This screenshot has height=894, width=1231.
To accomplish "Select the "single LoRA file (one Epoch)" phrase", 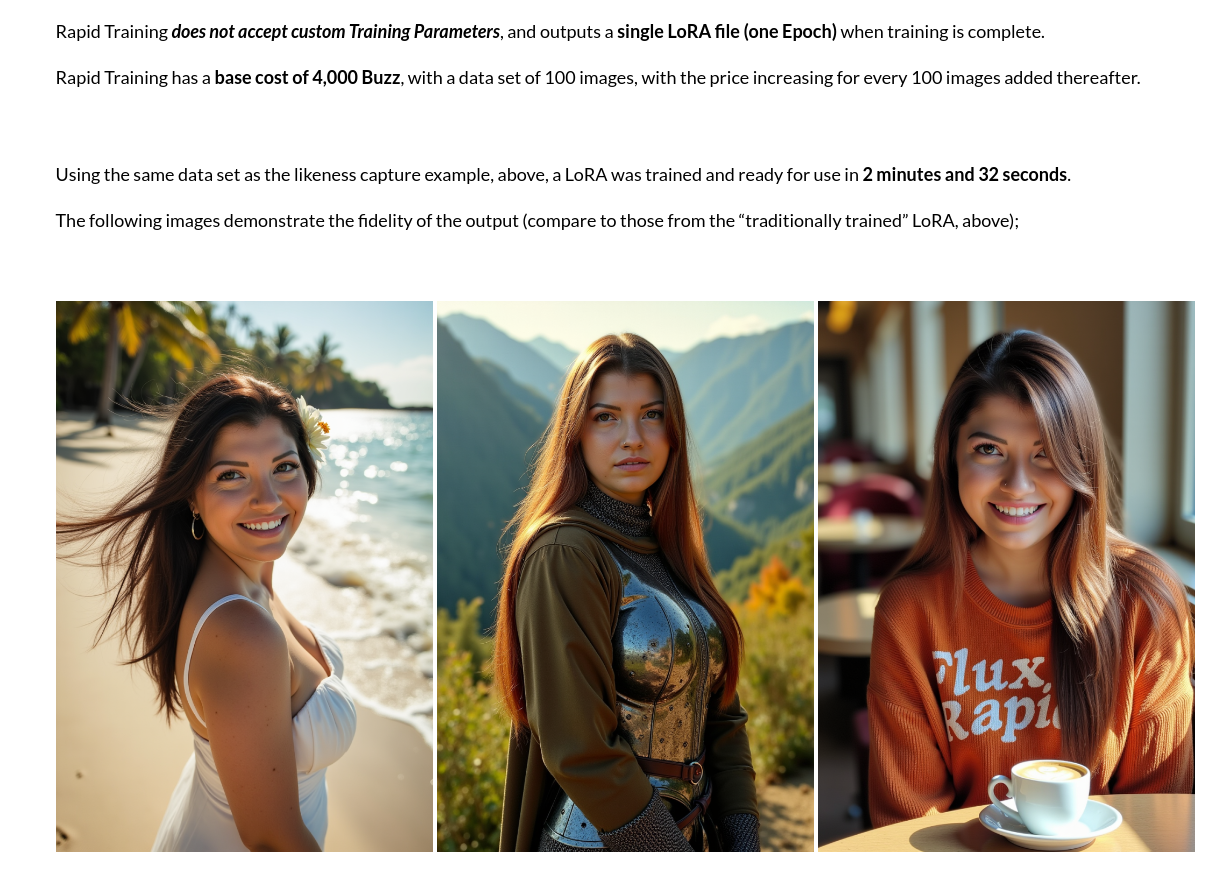I will tap(727, 32).
